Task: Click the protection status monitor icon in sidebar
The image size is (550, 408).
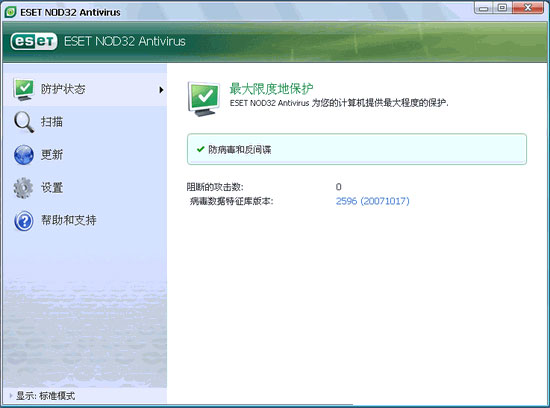Action: tap(24, 89)
